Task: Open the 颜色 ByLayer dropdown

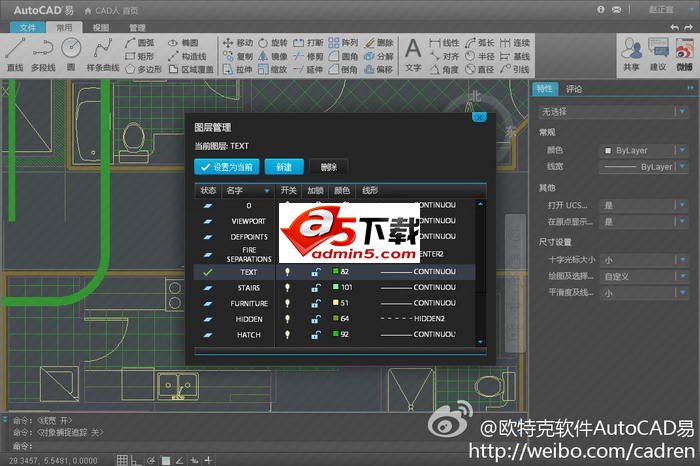Action: (643, 150)
